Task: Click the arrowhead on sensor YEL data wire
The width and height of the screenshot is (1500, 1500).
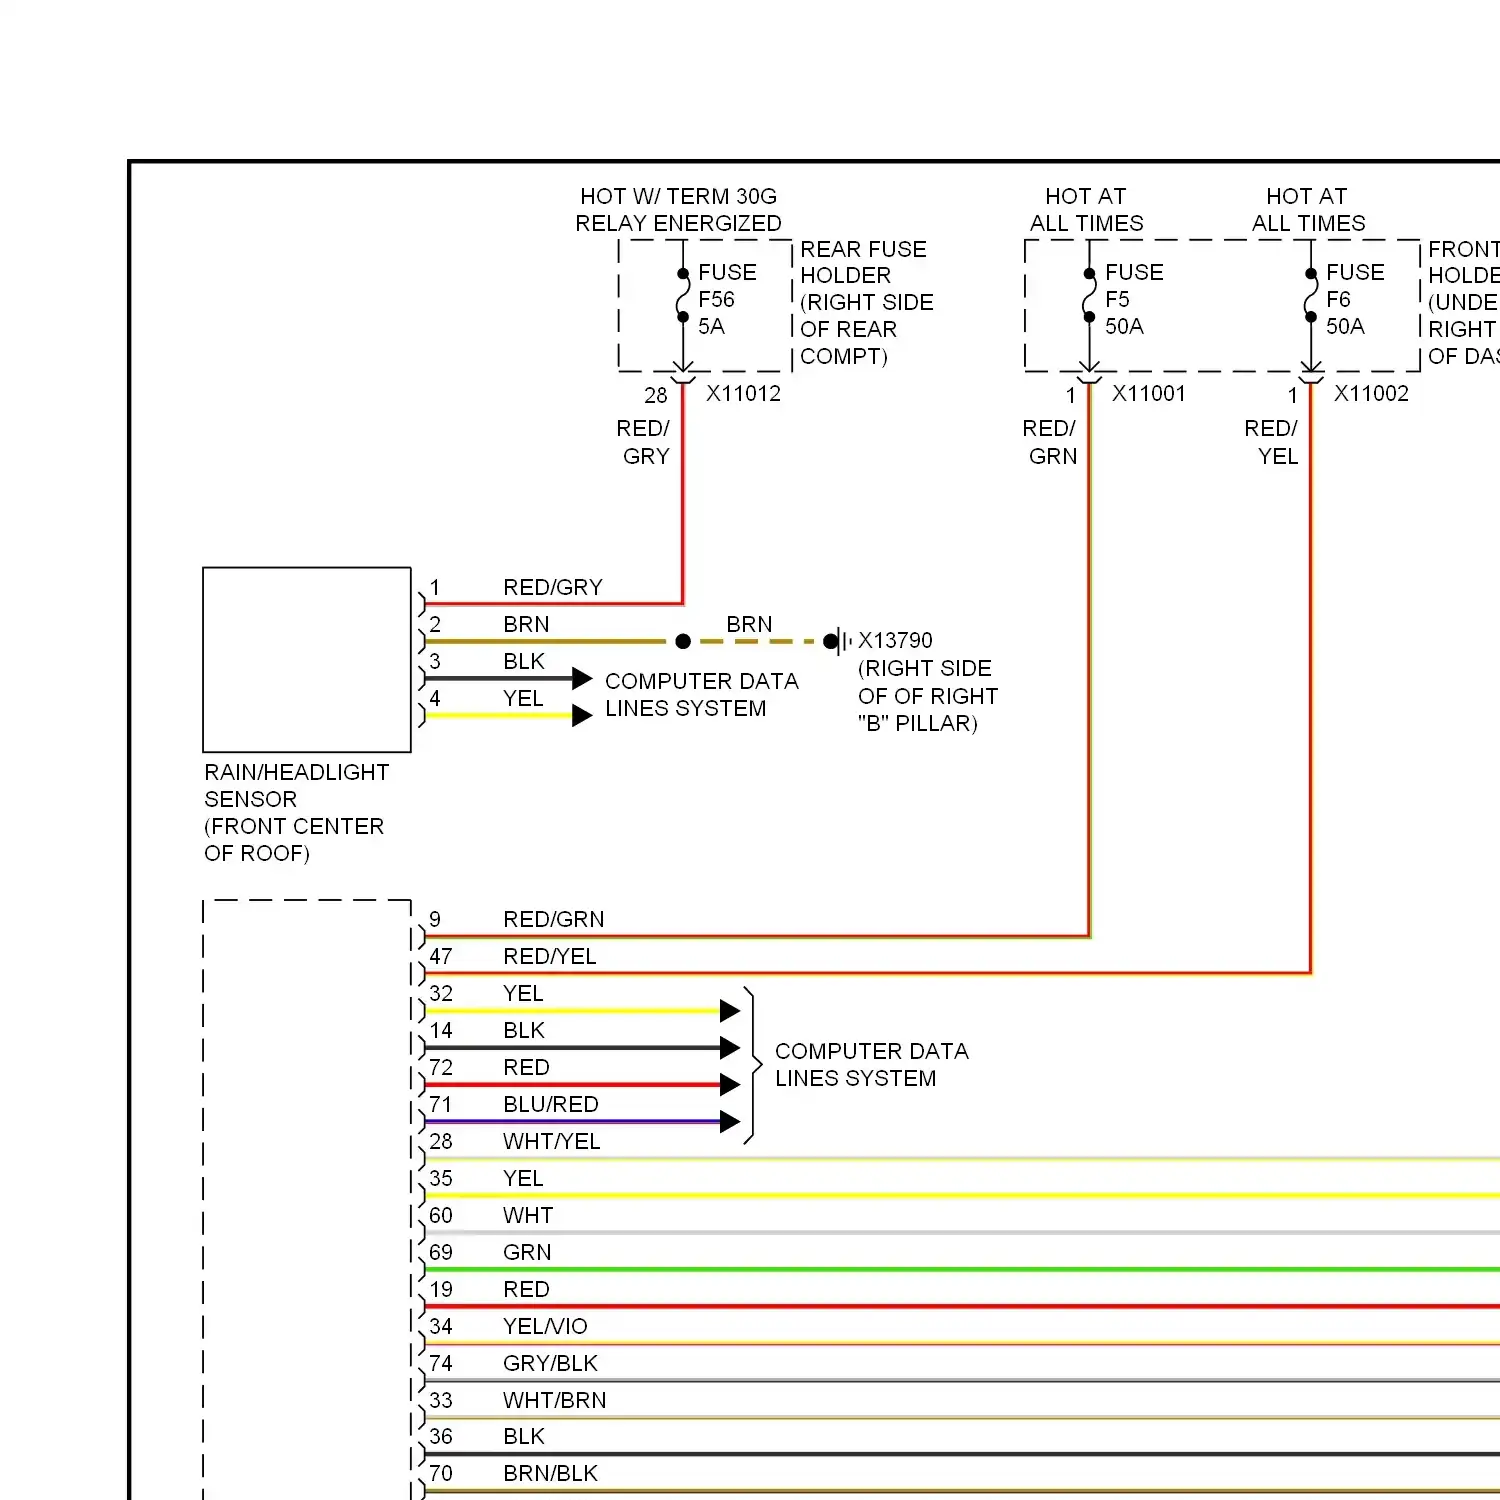Action: (582, 715)
